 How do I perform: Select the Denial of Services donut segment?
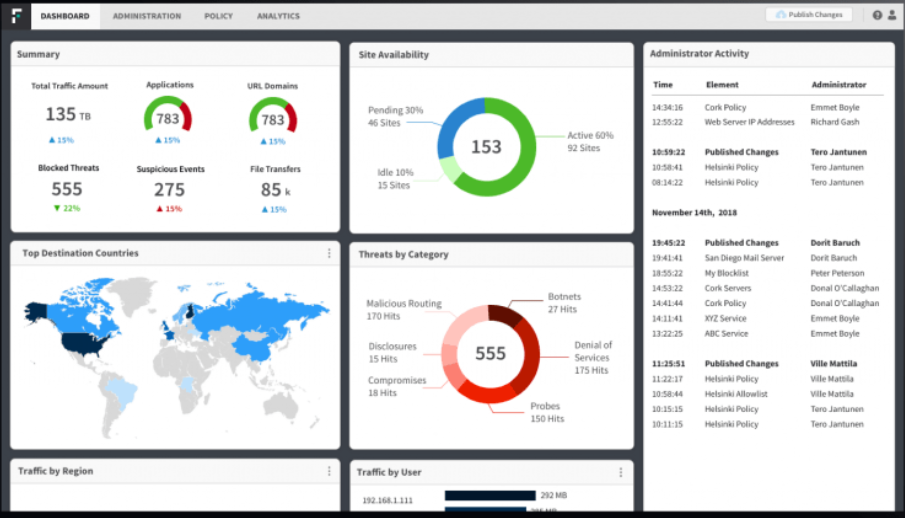[x=526, y=355]
